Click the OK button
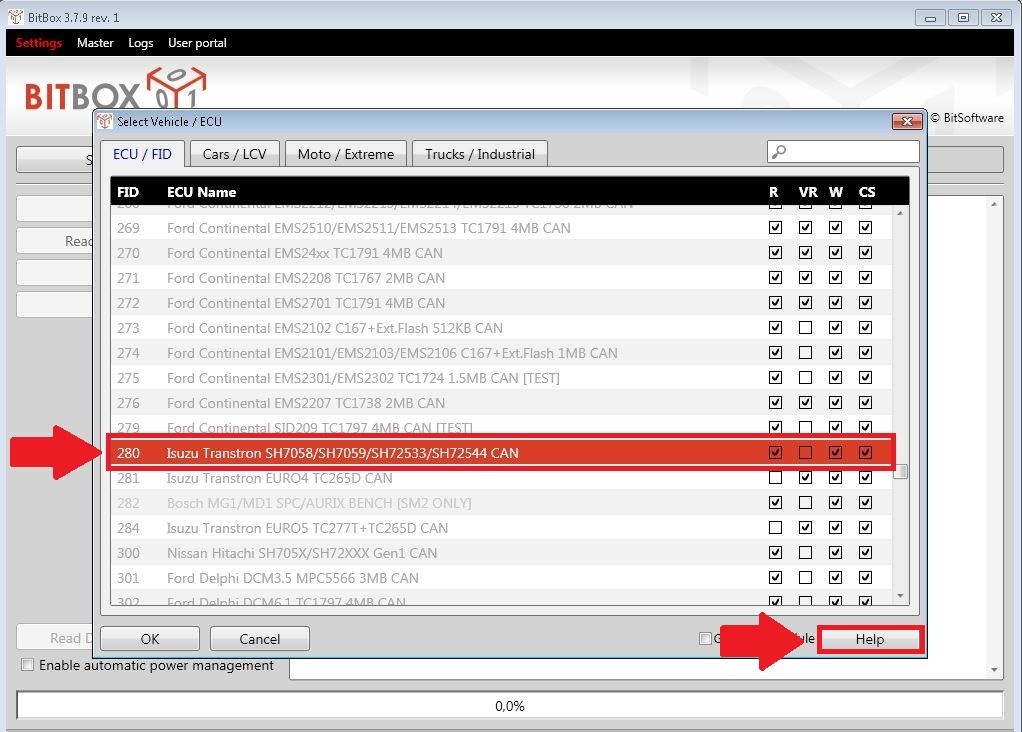This screenshot has width=1022, height=732. coord(150,639)
